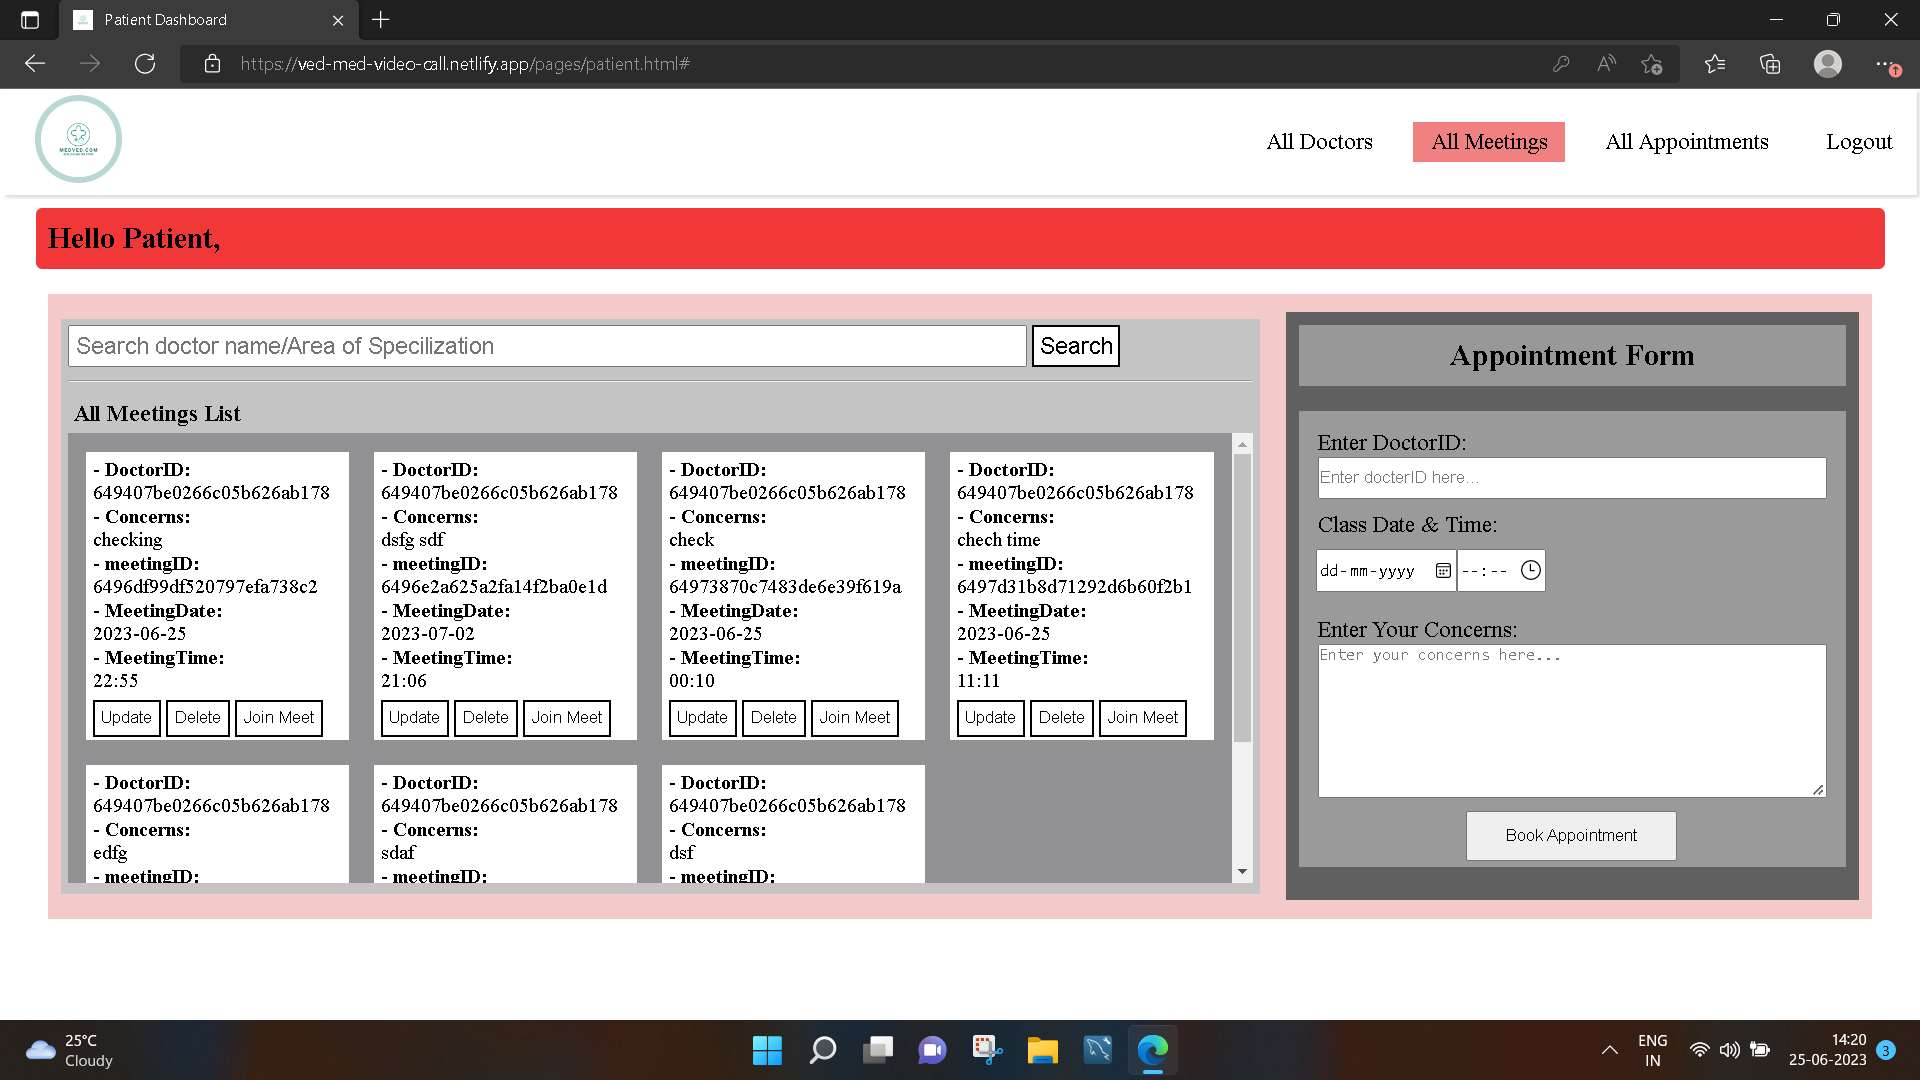Open notification center clock area
1920x1080 pixels.
click(x=1827, y=1050)
